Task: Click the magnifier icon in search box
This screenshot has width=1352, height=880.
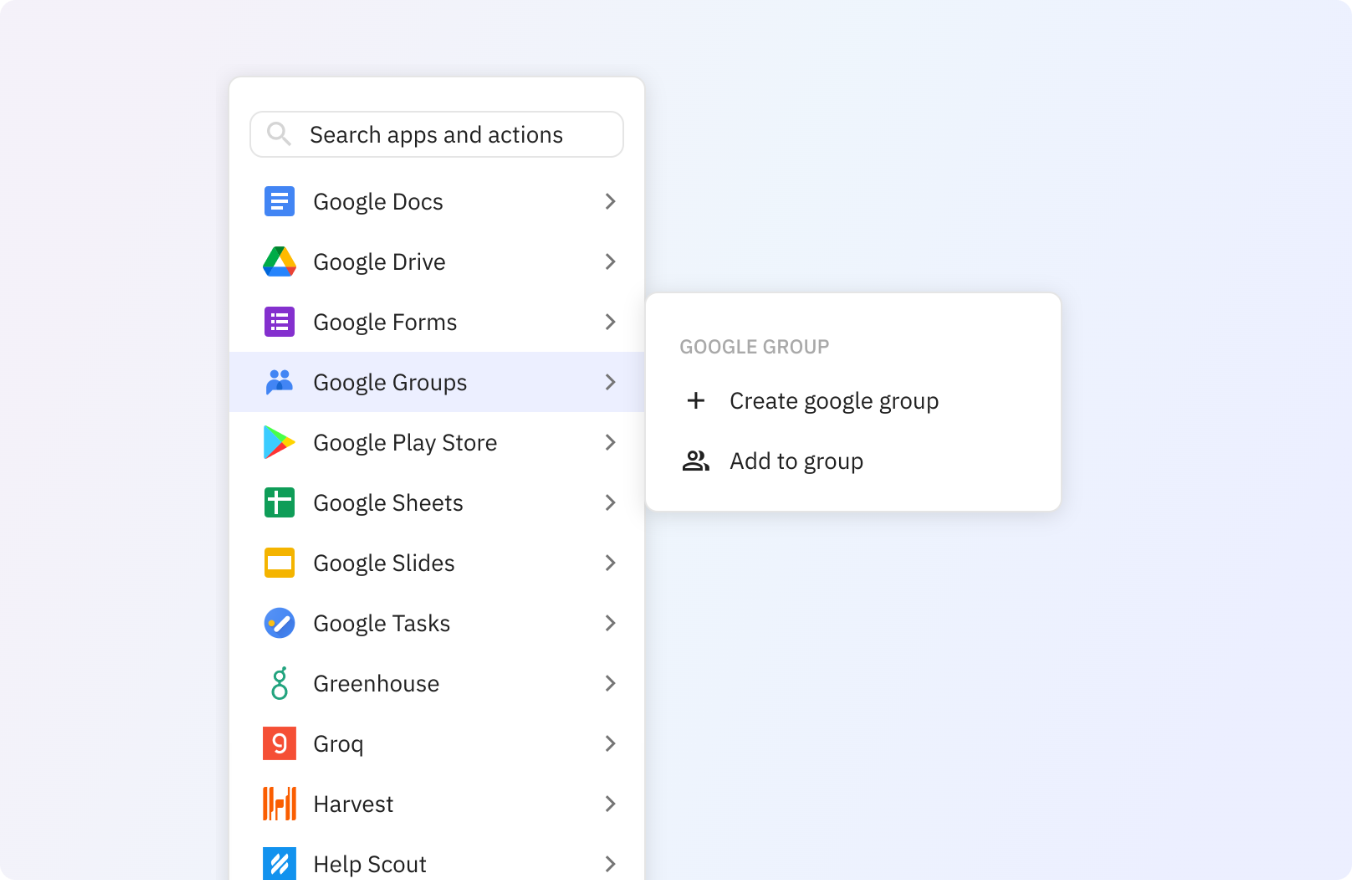Action: (x=279, y=134)
